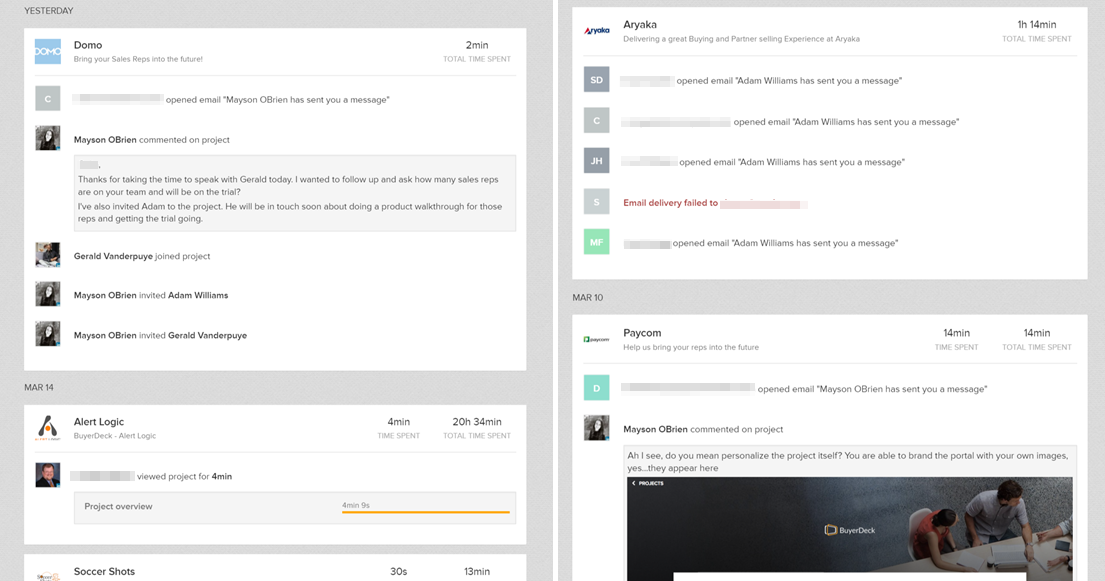Click Aryaka subtitle 'Delivering a great Buying'
Image resolution: width=1105 pixels, height=581 pixels.
click(741, 39)
